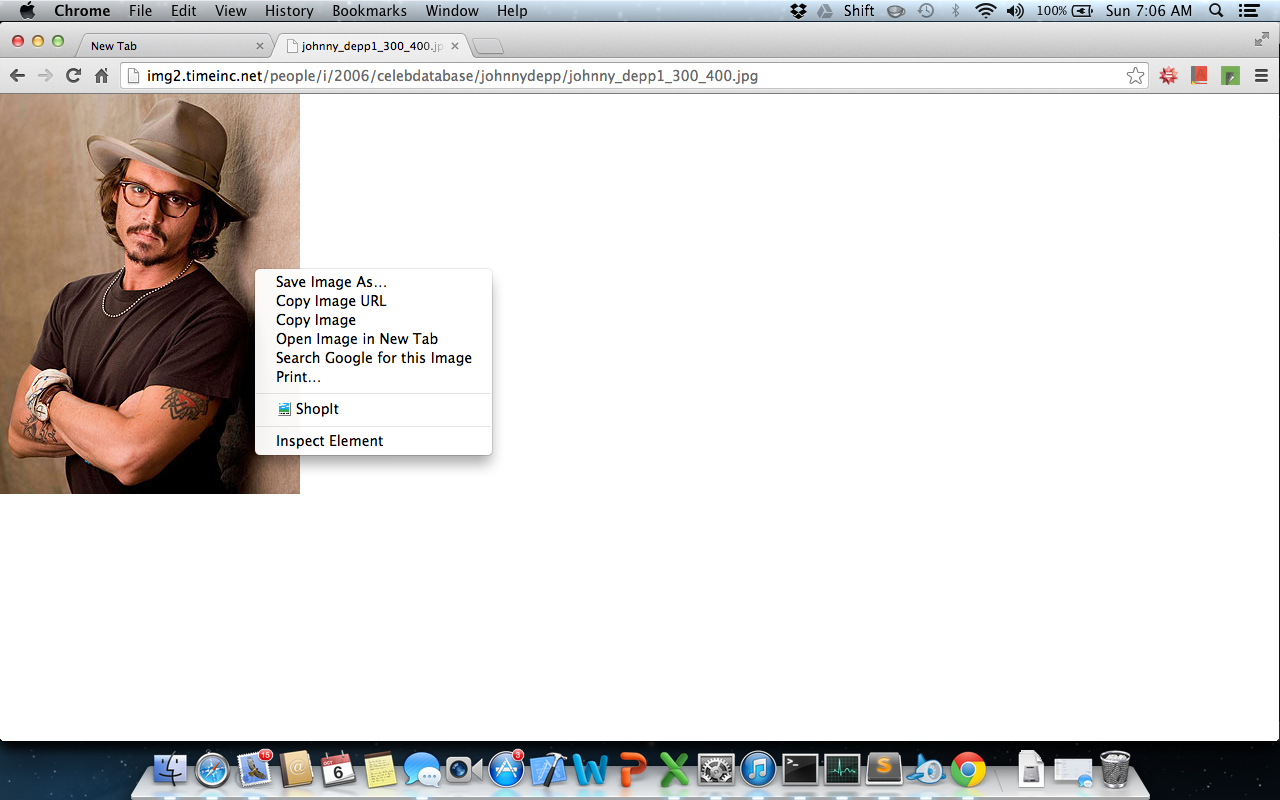Choose Print… from the context menu
The width and height of the screenshot is (1280, 800).
pyautogui.click(x=373, y=377)
